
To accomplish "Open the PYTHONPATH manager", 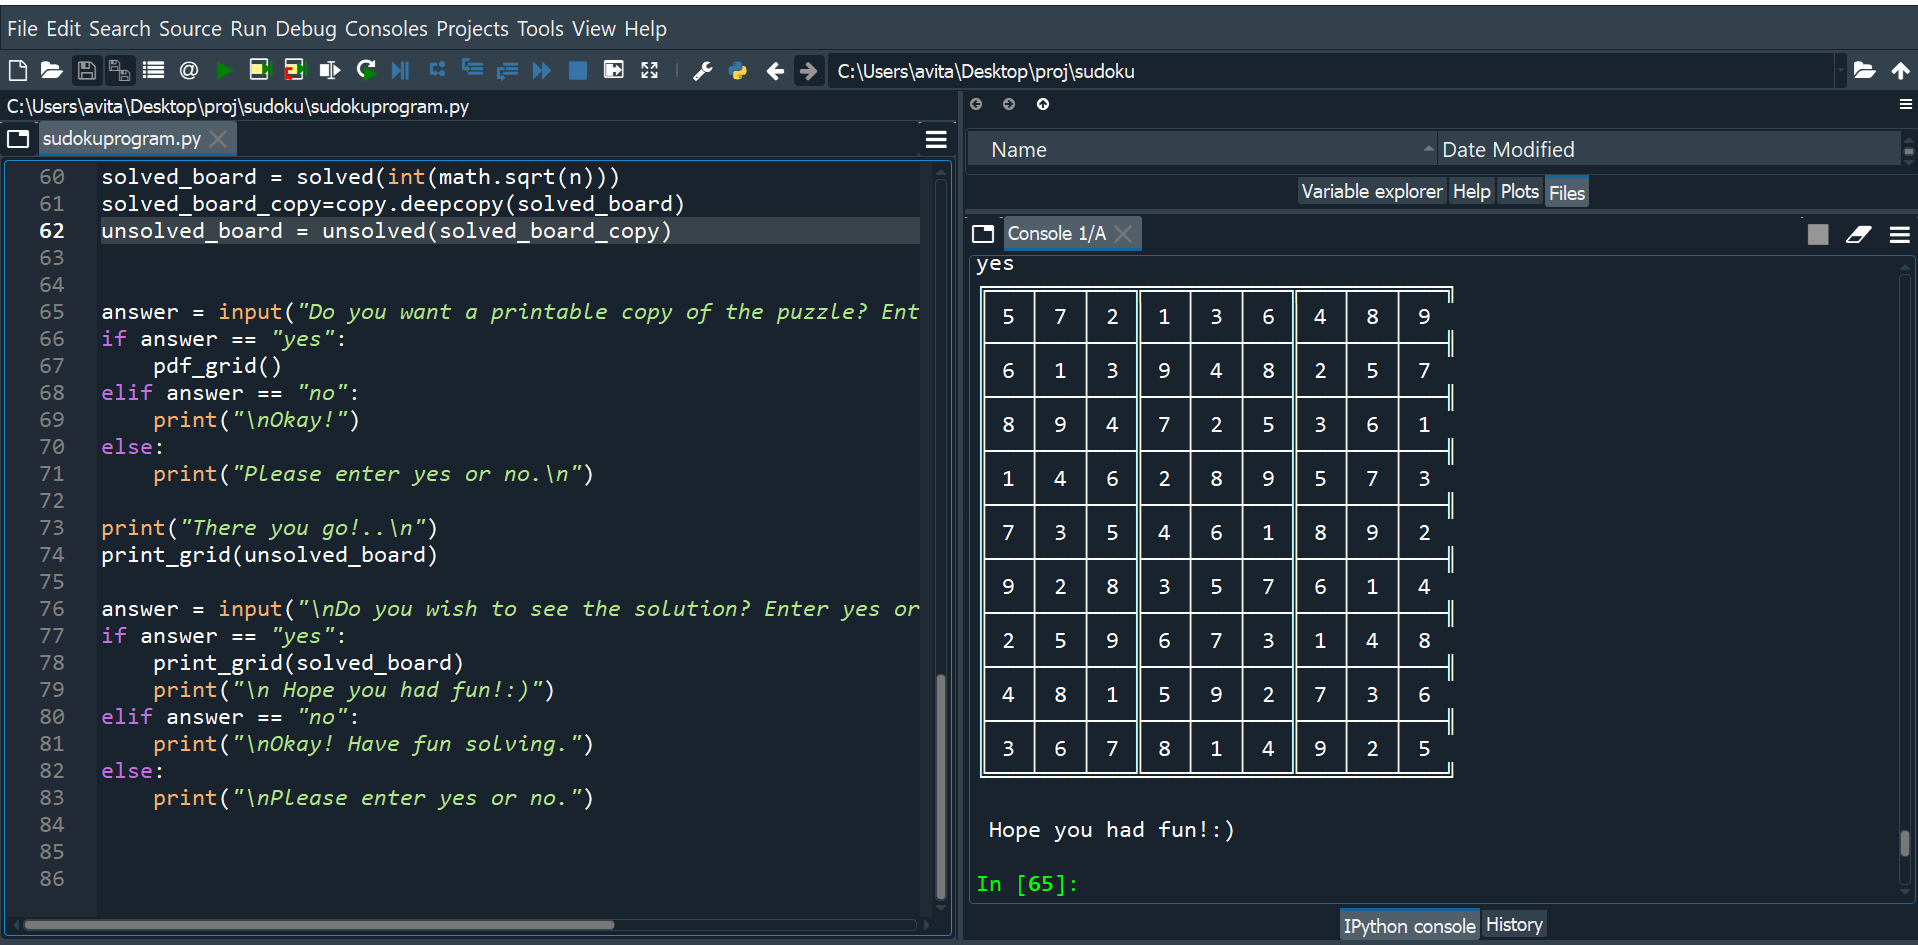I will pyautogui.click(x=738, y=70).
